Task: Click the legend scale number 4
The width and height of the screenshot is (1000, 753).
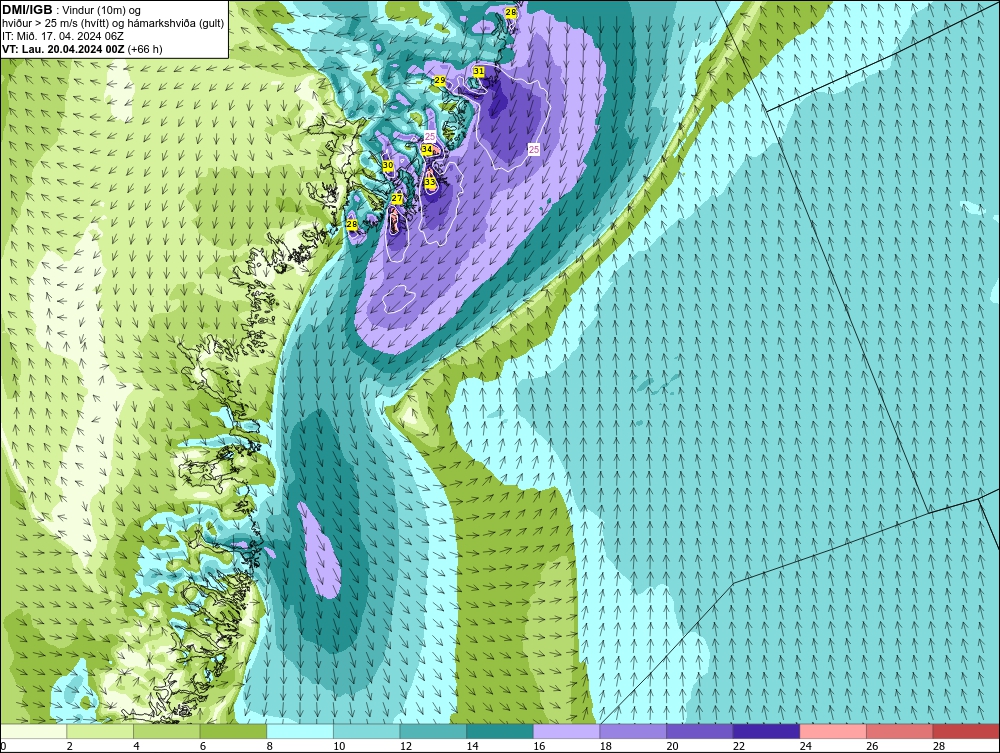Action: 136,746
